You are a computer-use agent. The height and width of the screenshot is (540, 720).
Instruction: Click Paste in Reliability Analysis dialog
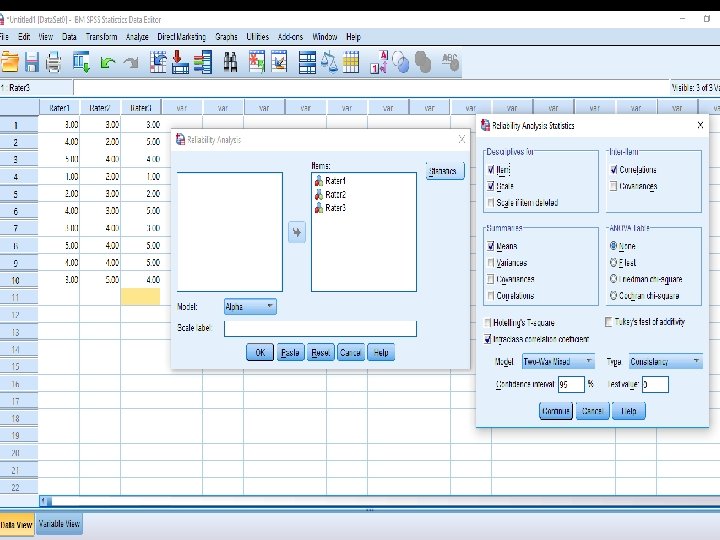pyautogui.click(x=290, y=352)
